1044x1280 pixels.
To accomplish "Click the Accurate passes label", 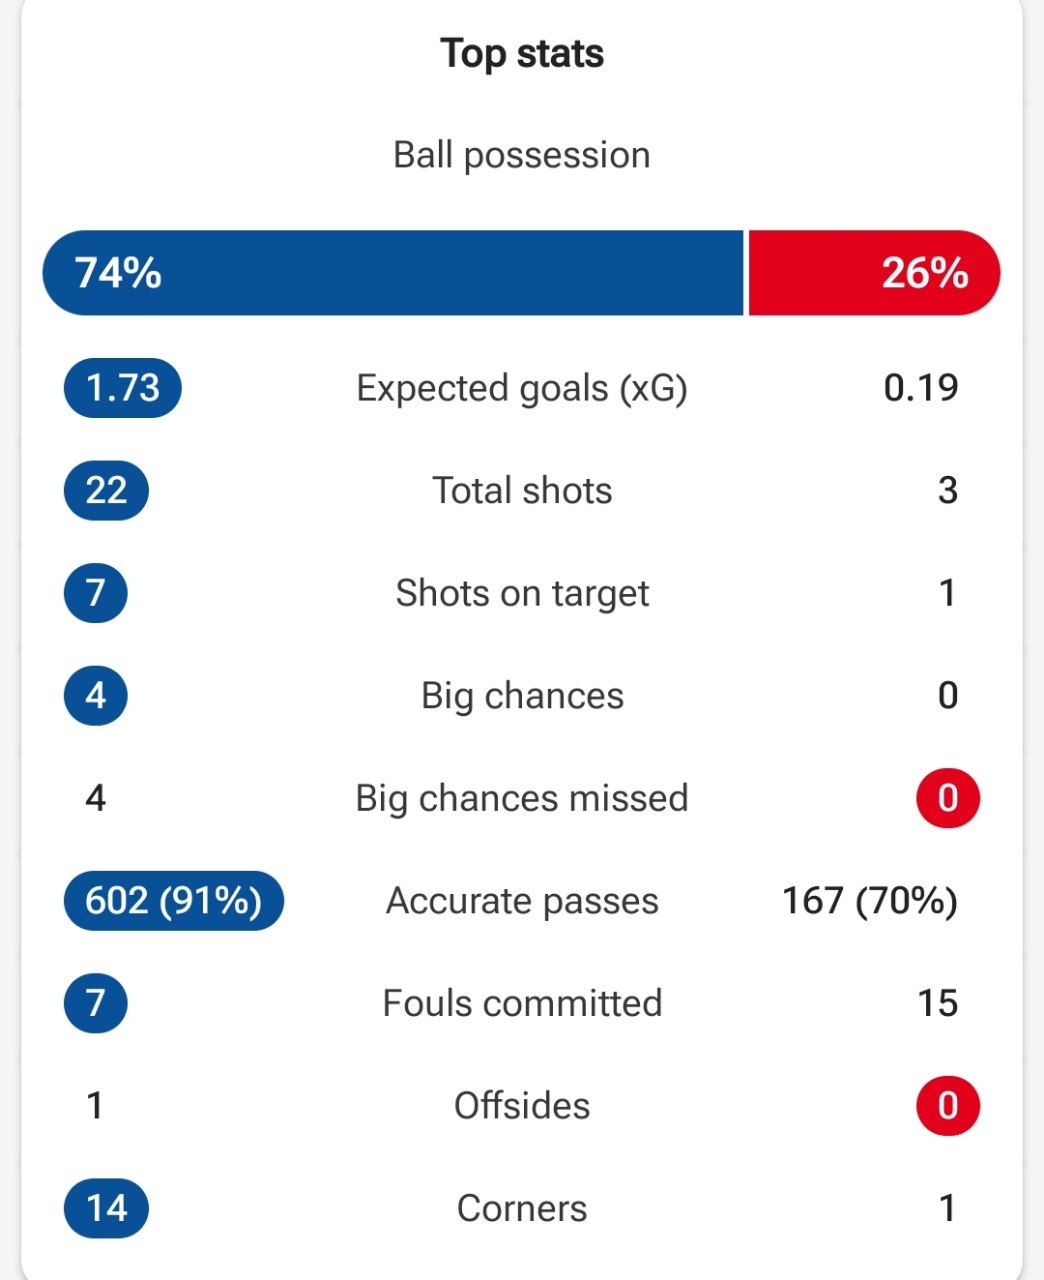I will 522,901.
